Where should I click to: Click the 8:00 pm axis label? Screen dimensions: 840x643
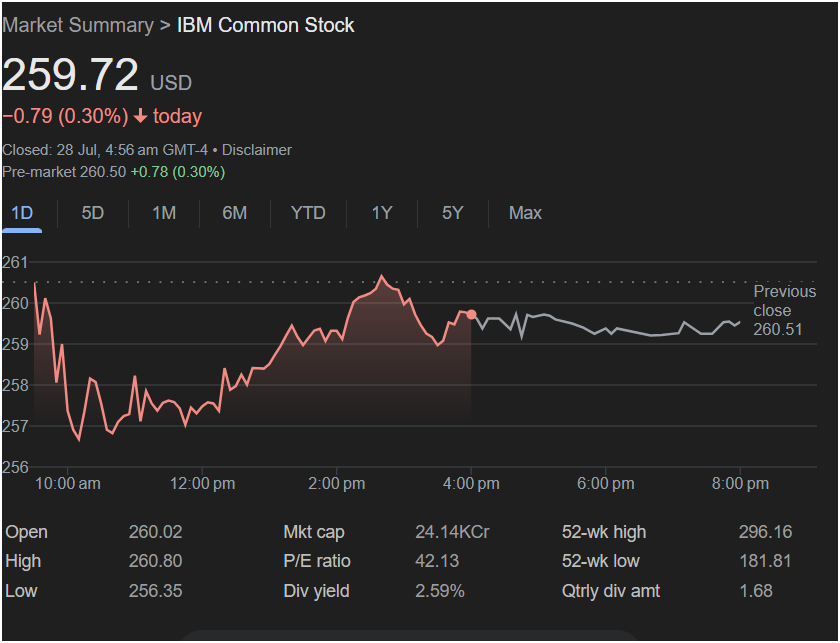coord(740,484)
